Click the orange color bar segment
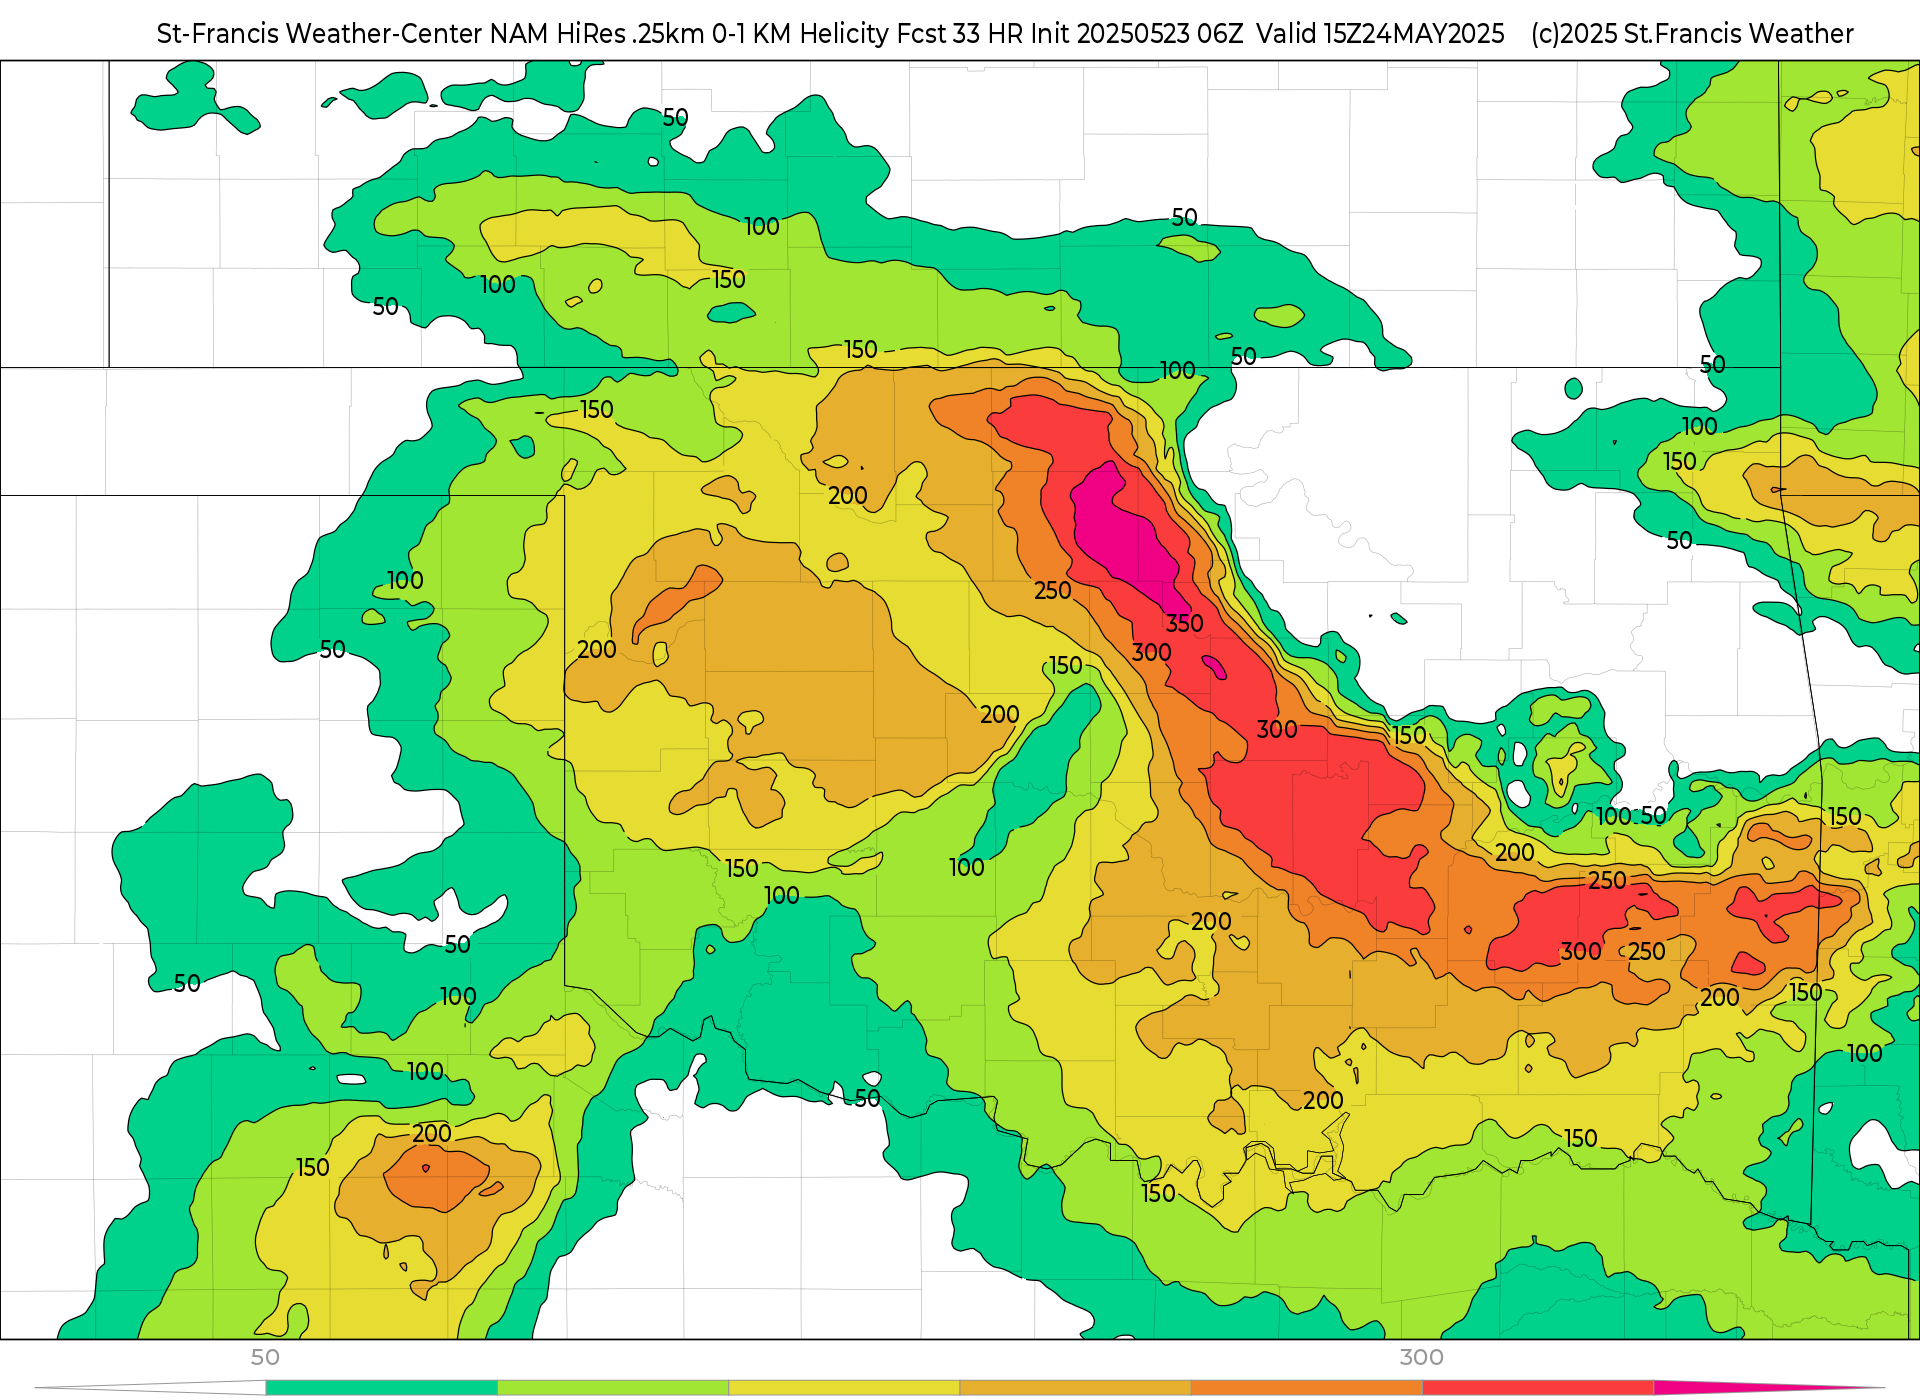This screenshot has width=1920, height=1400. tap(1306, 1388)
